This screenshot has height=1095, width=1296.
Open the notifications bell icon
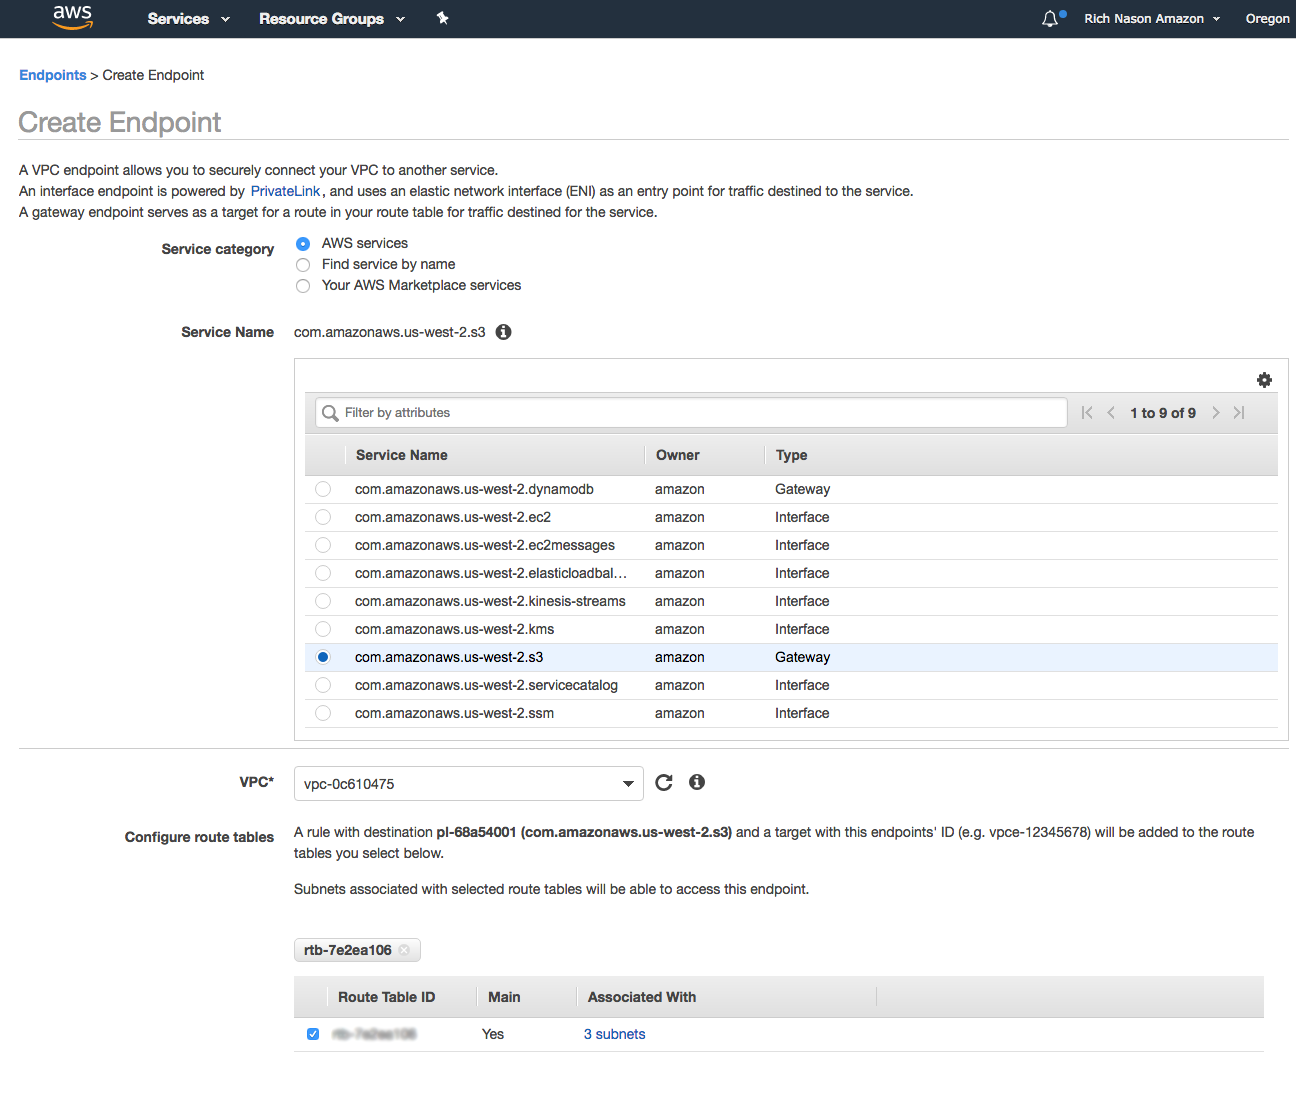click(1050, 18)
